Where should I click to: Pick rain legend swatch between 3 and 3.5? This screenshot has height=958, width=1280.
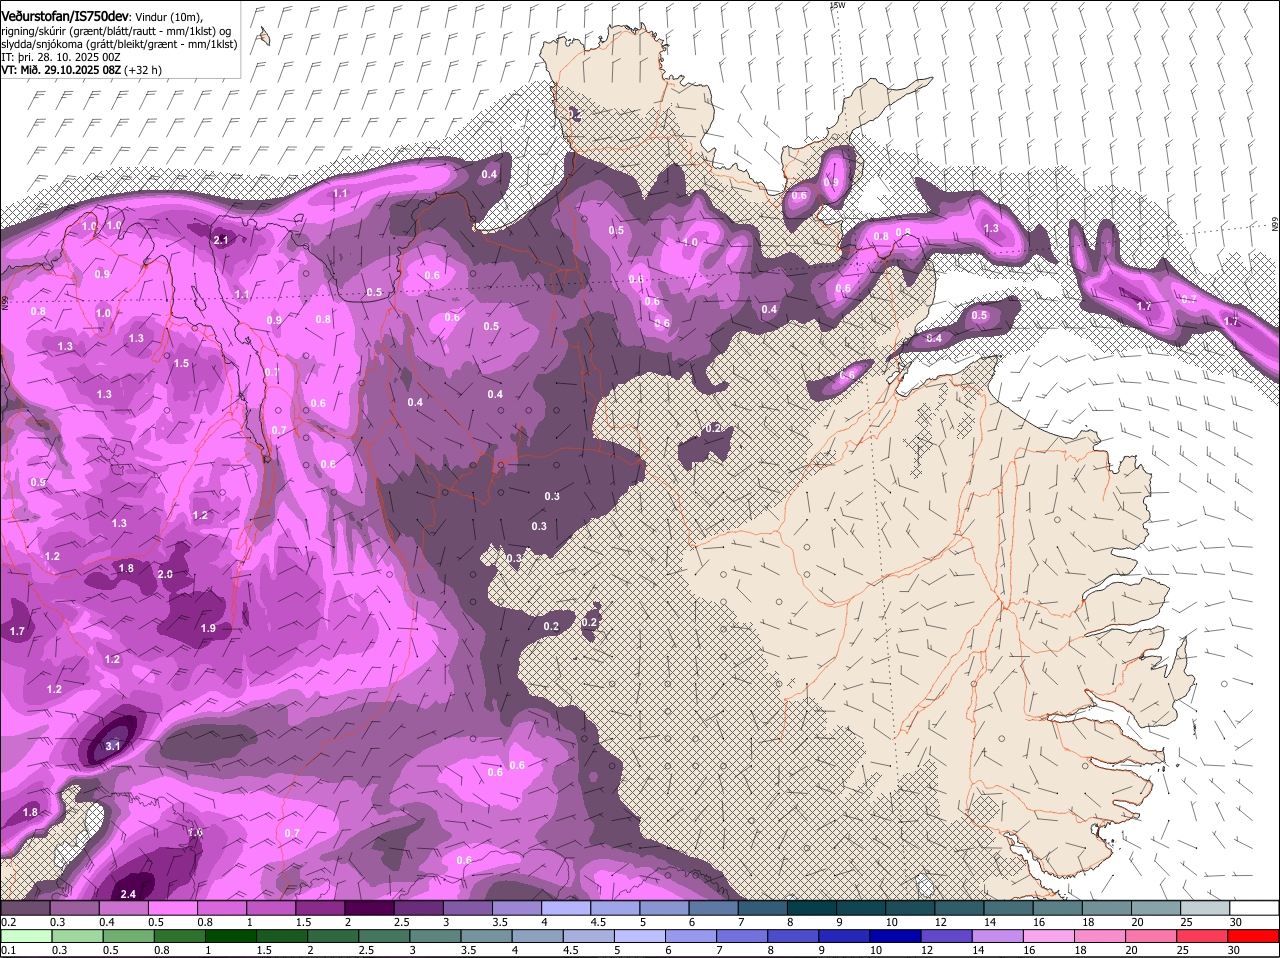[435, 936]
